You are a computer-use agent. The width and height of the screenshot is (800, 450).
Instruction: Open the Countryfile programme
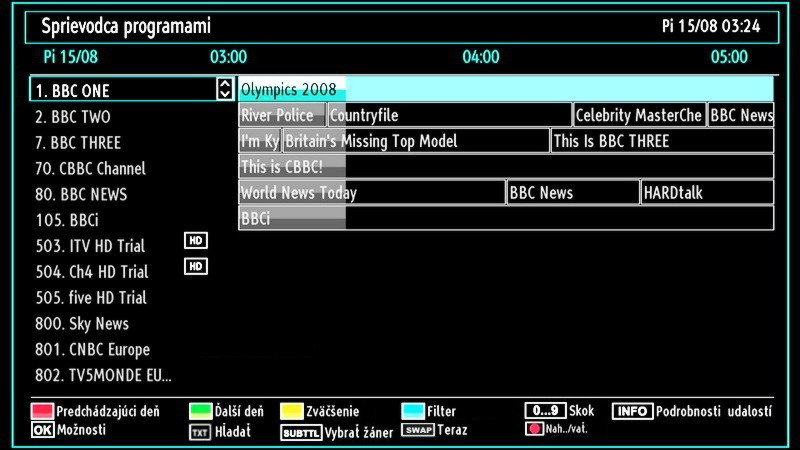[449, 115]
